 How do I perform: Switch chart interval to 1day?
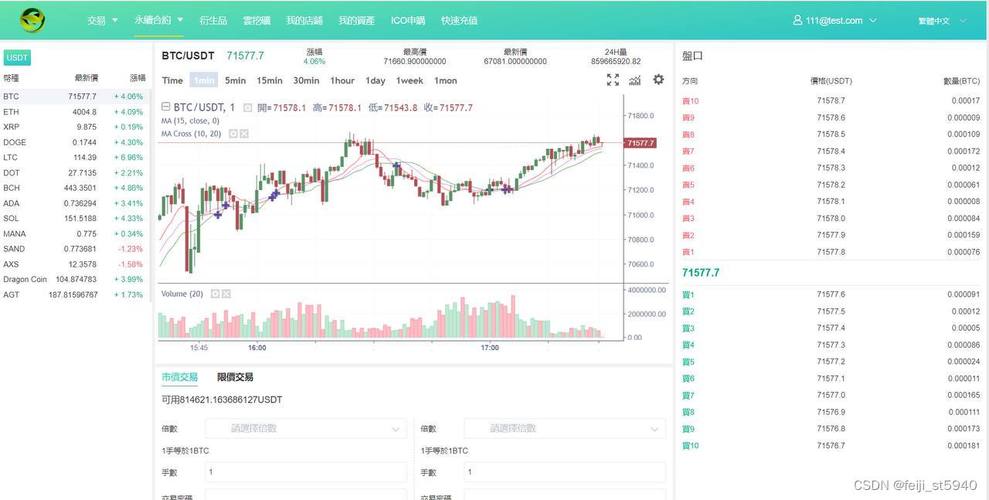tap(375, 80)
